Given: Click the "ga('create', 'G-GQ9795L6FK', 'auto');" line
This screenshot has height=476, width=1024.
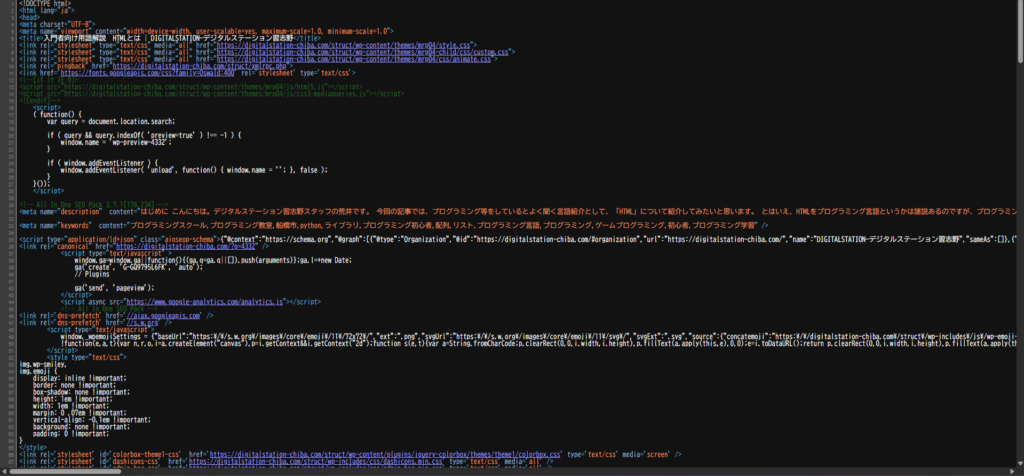Looking at the screenshot, I should [x=138, y=267].
